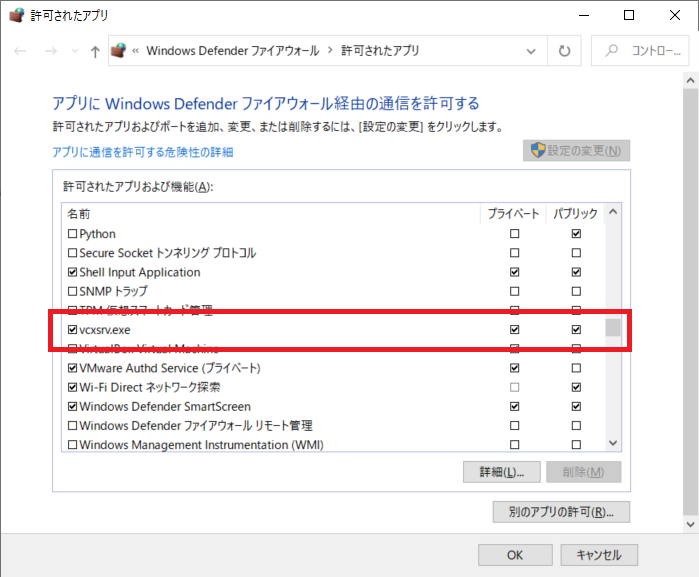Viewport: 699px width, 577px height.
Task: Uncheck Shell Input Application checkbox
Action: (72, 272)
